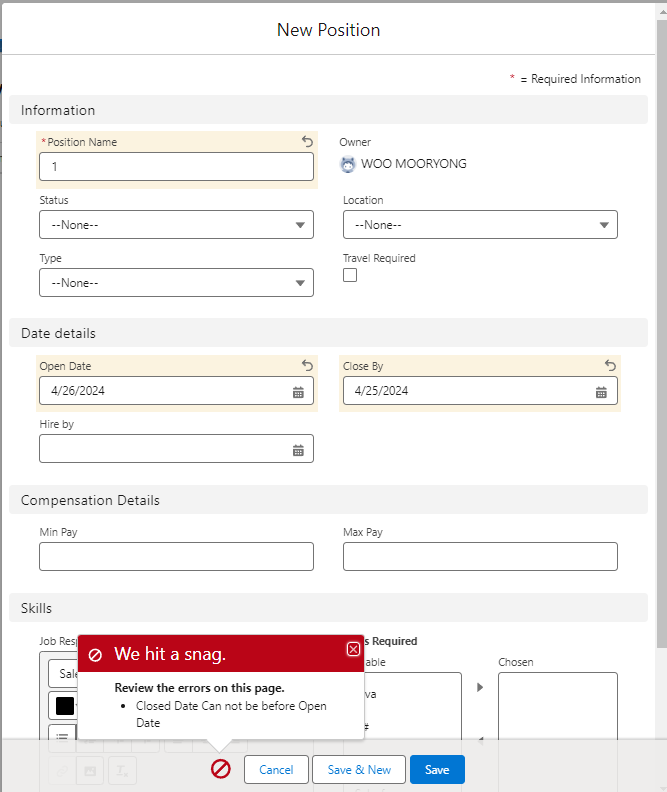The width and height of the screenshot is (667, 792).
Task: Close the 'We hit a snag' popup
Action: click(x=353, y=649)
